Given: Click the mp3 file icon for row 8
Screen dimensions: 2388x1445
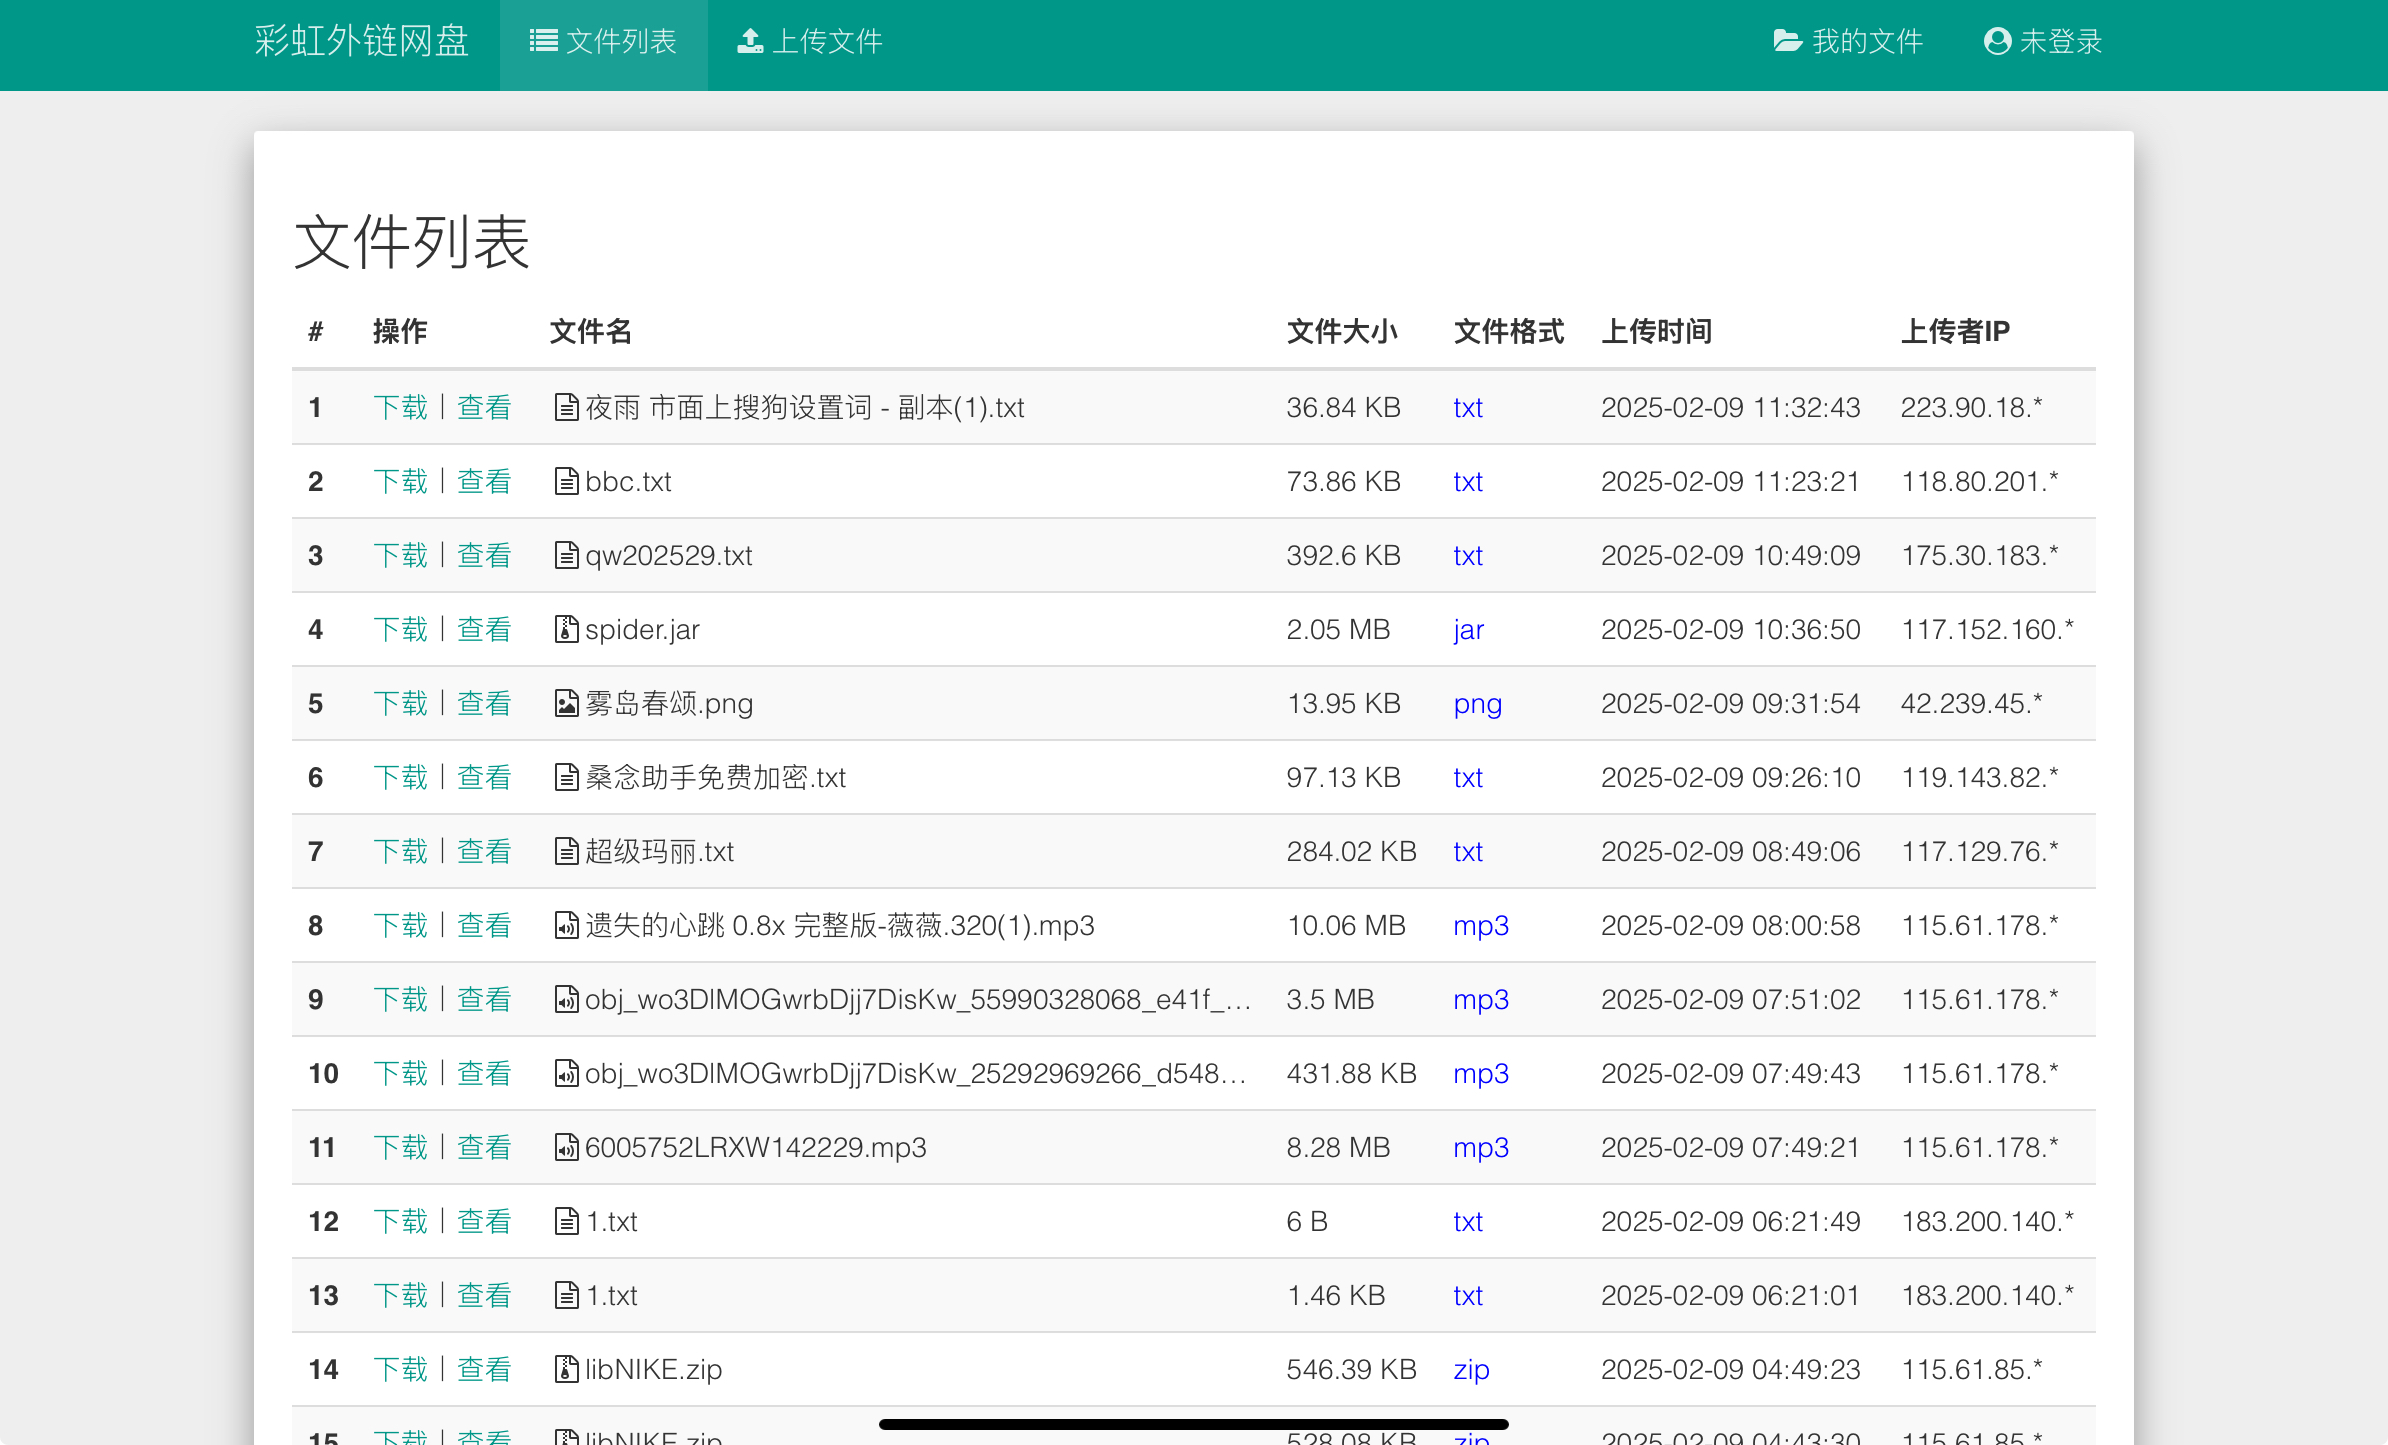Looking at the screenshot, I should coord(566,925).
